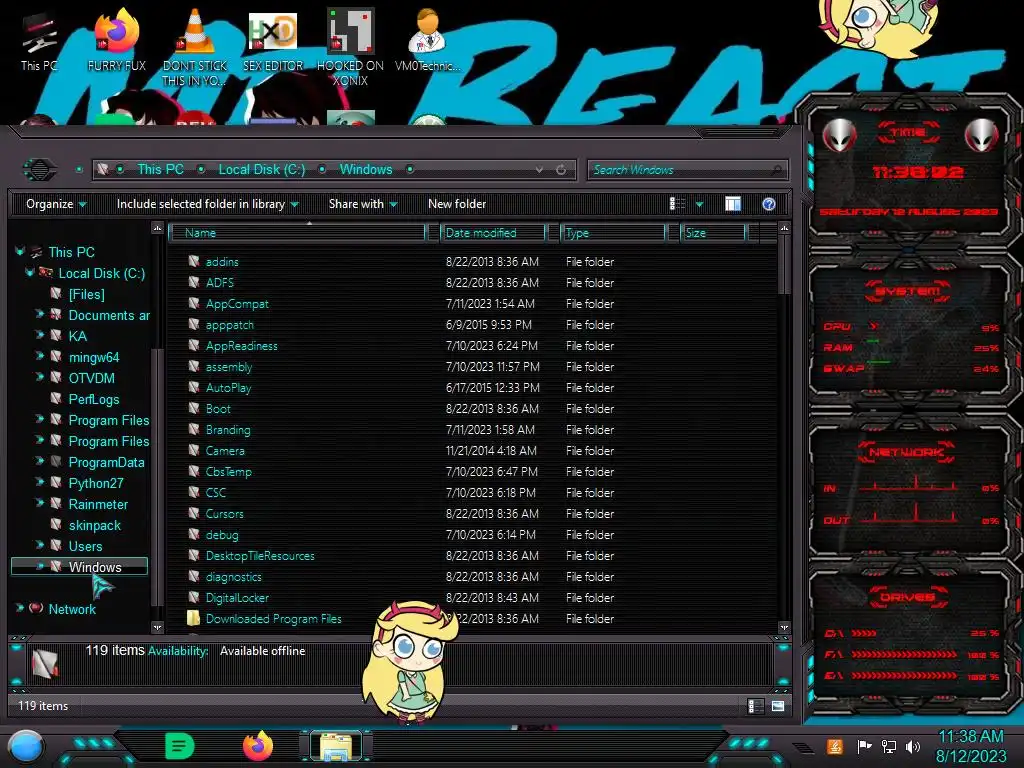Open the This PC desktop icon
1024x768 pixels.
39,42
